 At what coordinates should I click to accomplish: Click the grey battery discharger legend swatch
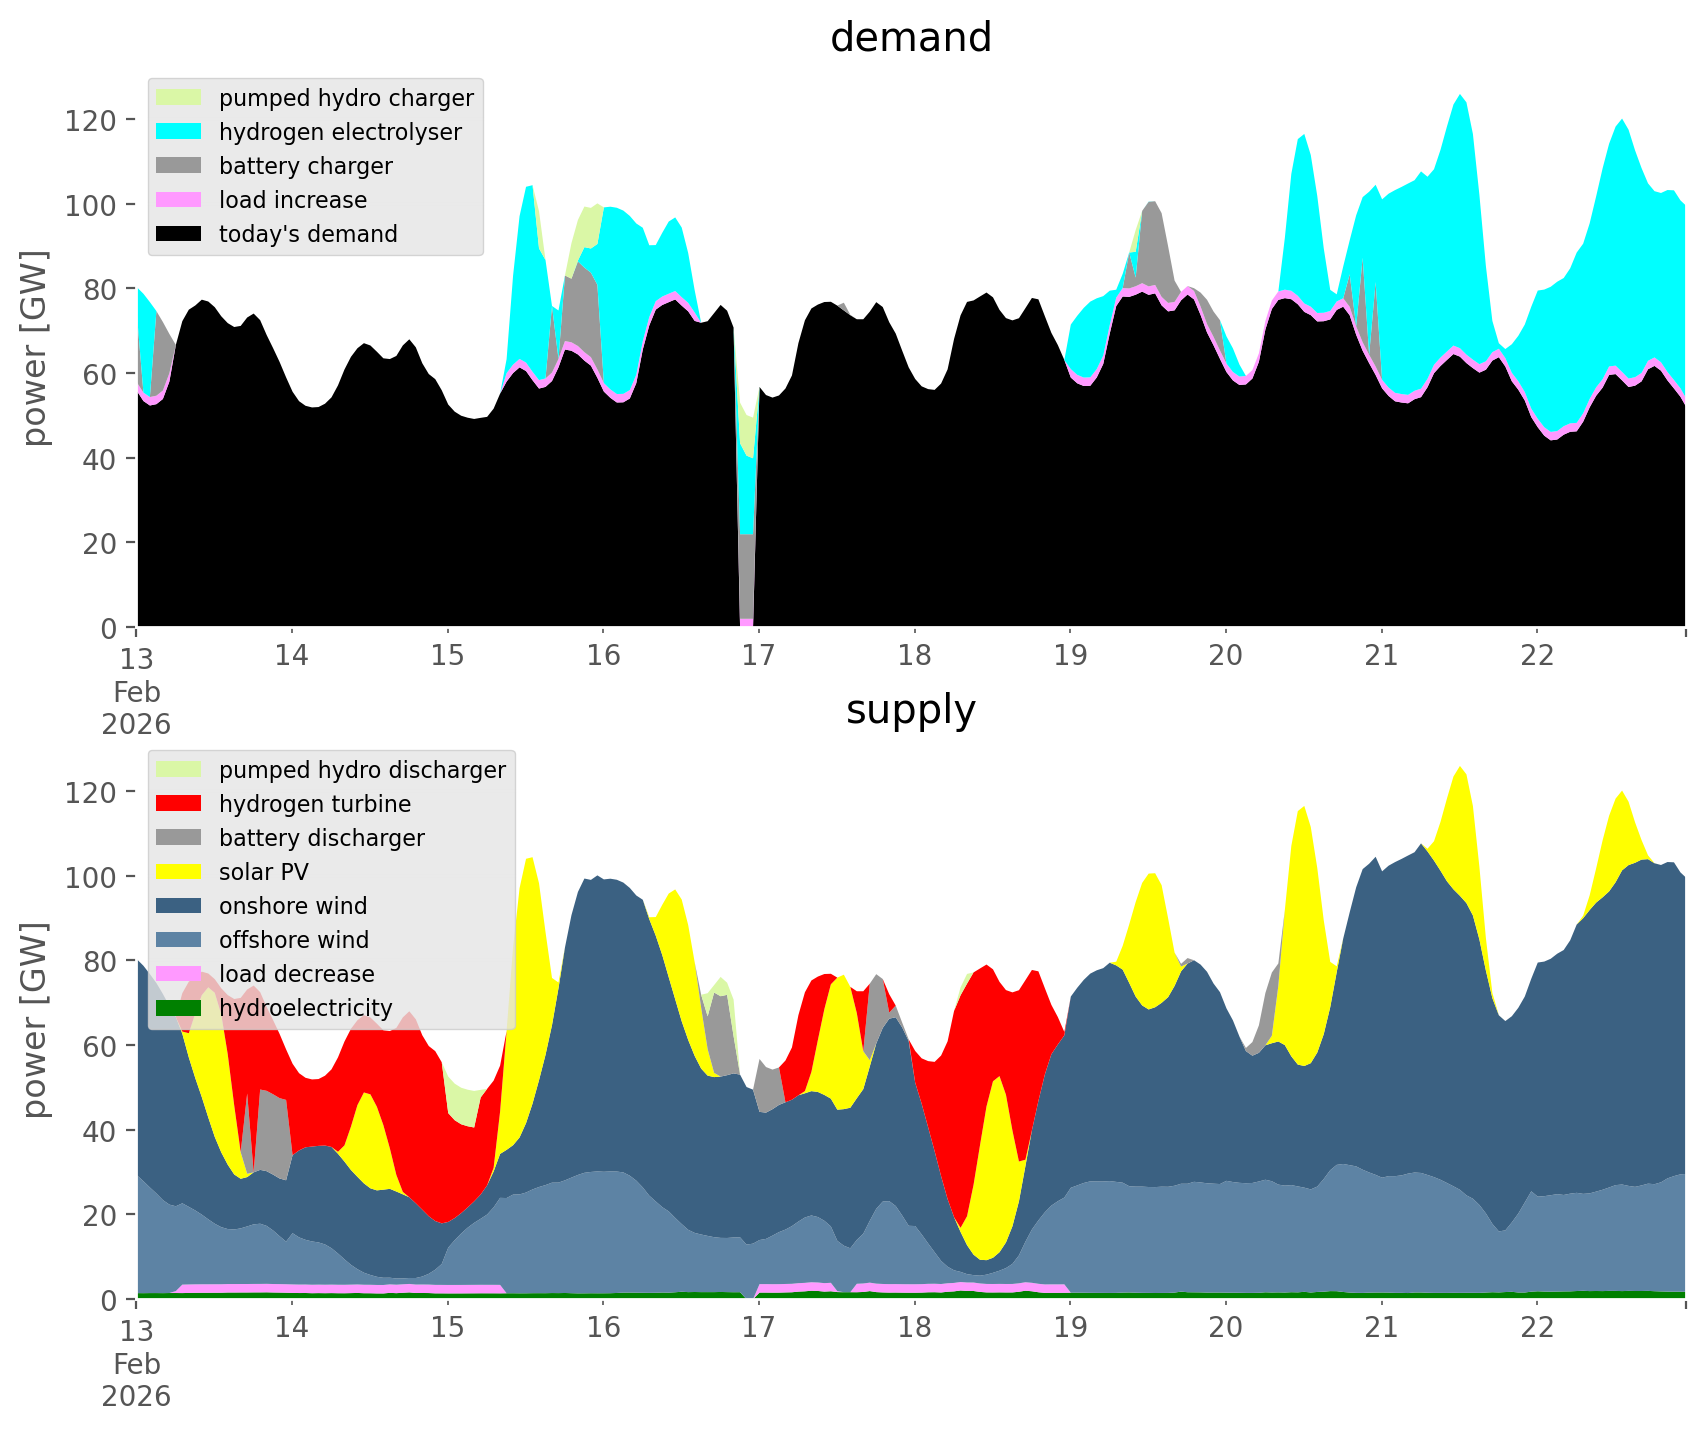[x=180, y=838]
